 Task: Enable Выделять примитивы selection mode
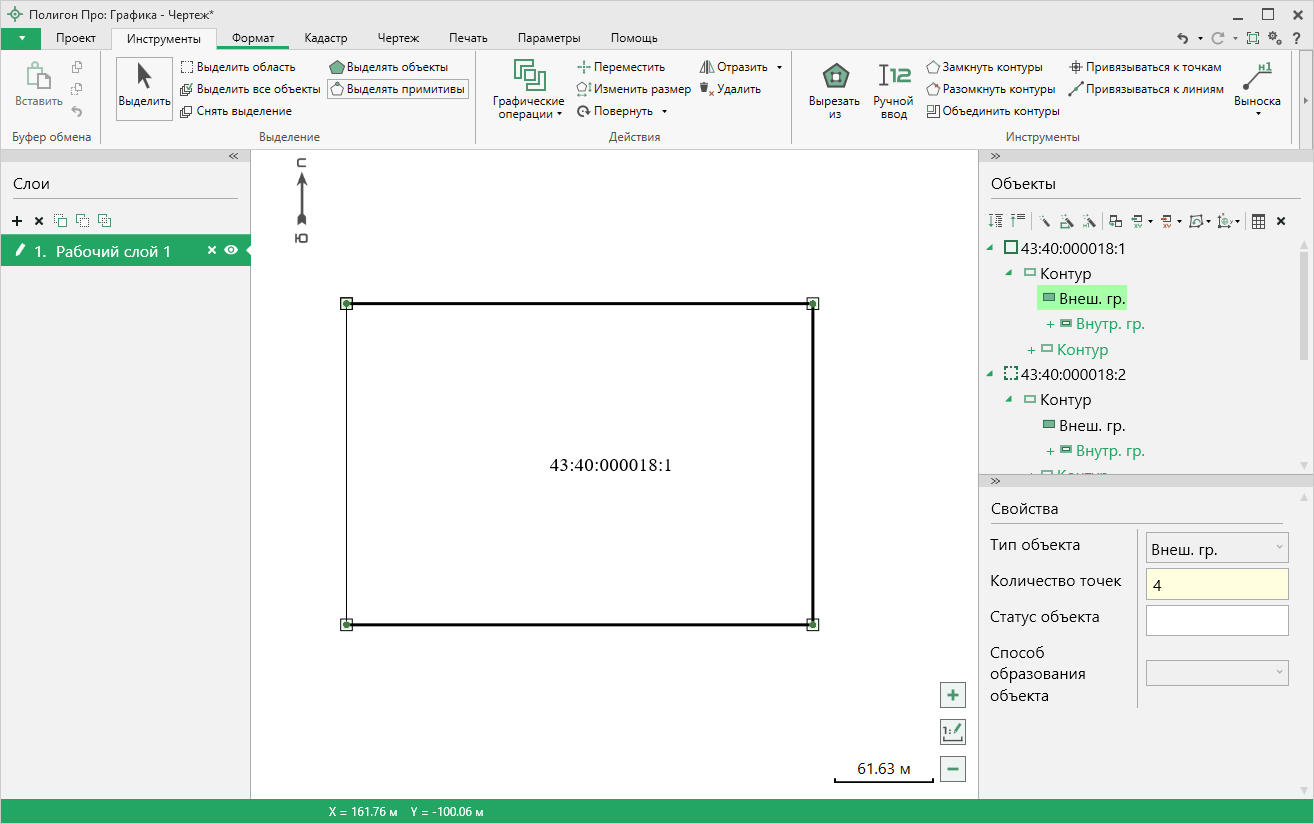pos(397,89)
